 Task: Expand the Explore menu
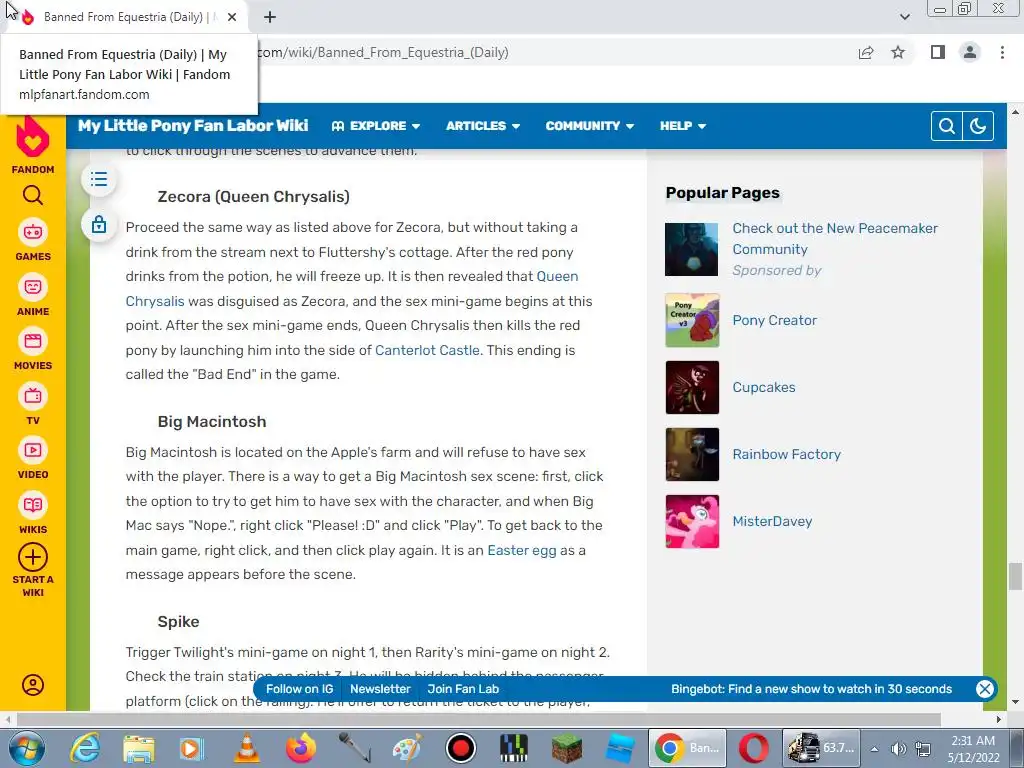point(376,125)
